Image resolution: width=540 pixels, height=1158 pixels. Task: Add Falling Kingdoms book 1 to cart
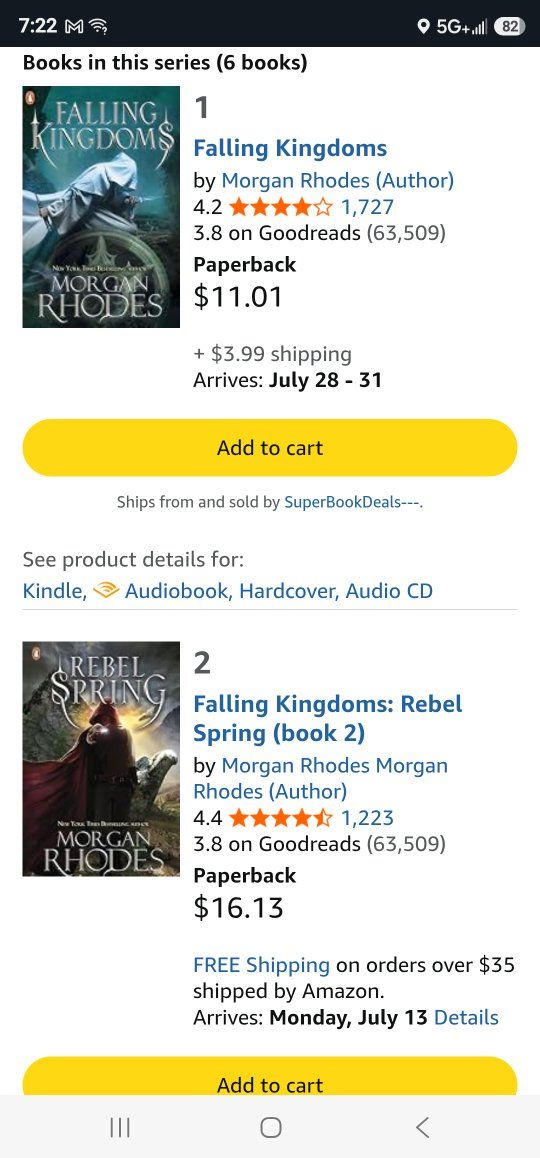point(270,448)
